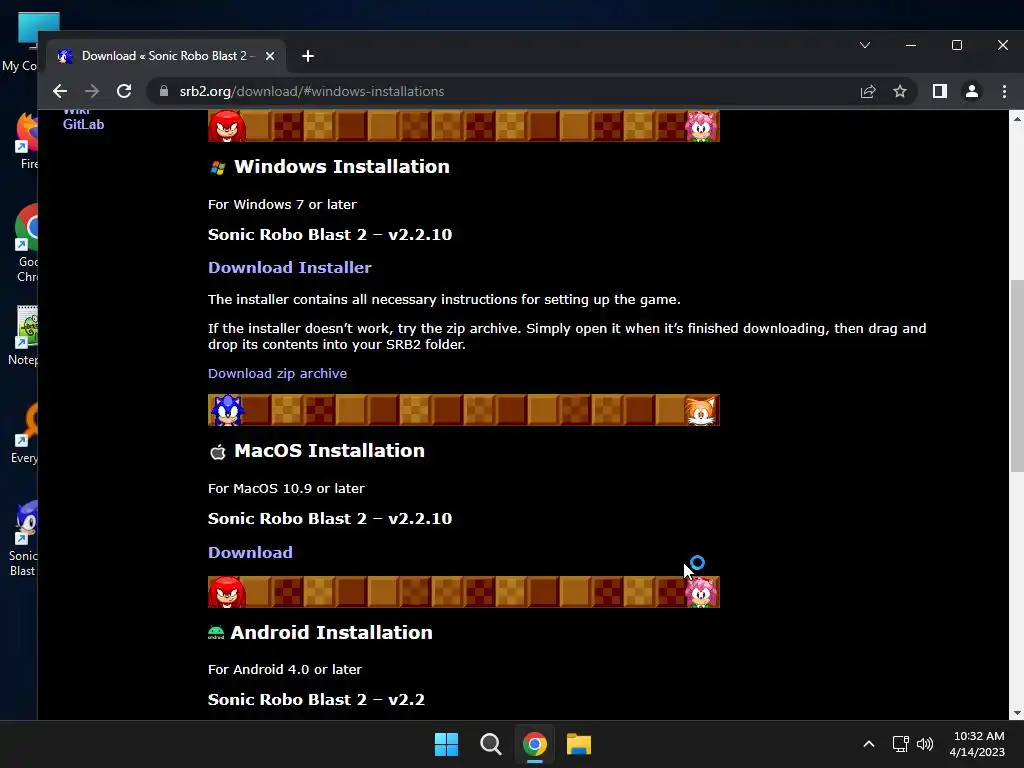The height and width of the screenshot is (768, 1024).
Task: Click the Apple logo beside MacOS Installation
Action: pyautogui.click(x=217, y=451)
